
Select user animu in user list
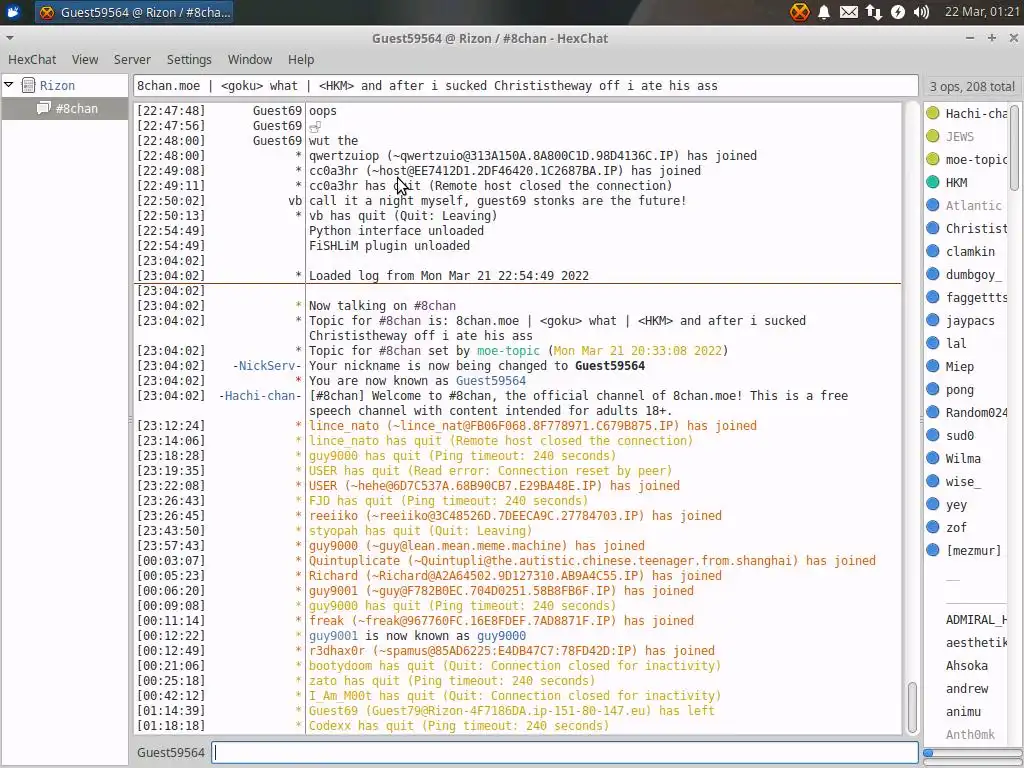(x=963, y=711)
